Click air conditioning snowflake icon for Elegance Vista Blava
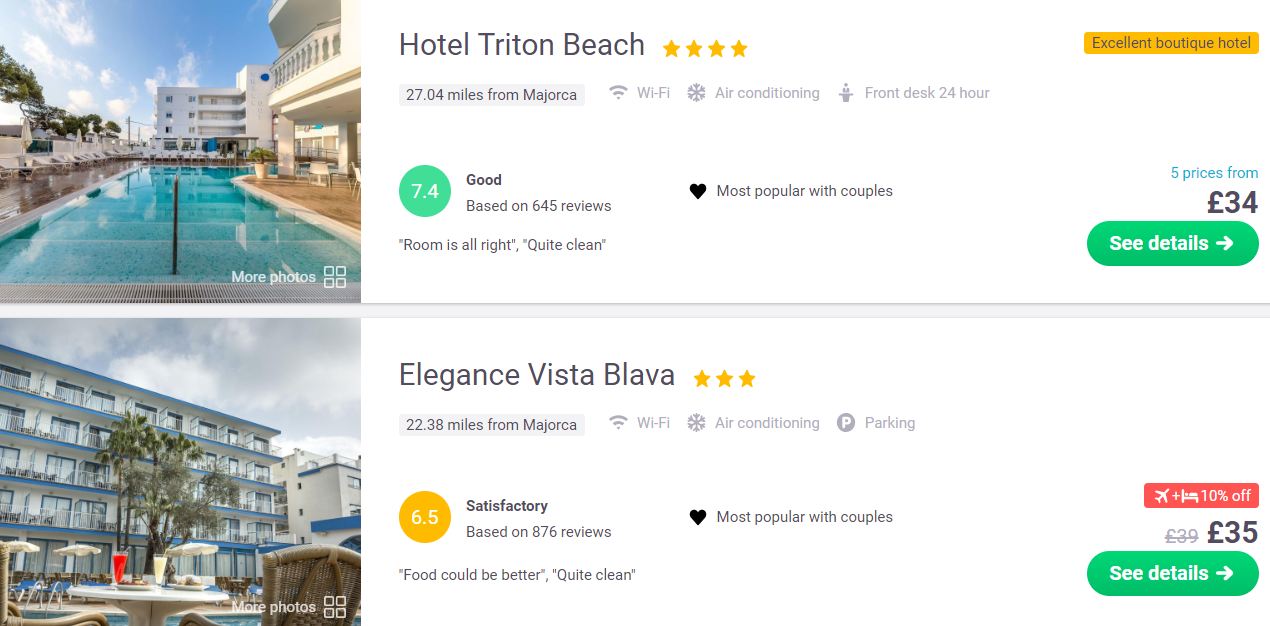The image size is (1270, 626). coord(696,423)
